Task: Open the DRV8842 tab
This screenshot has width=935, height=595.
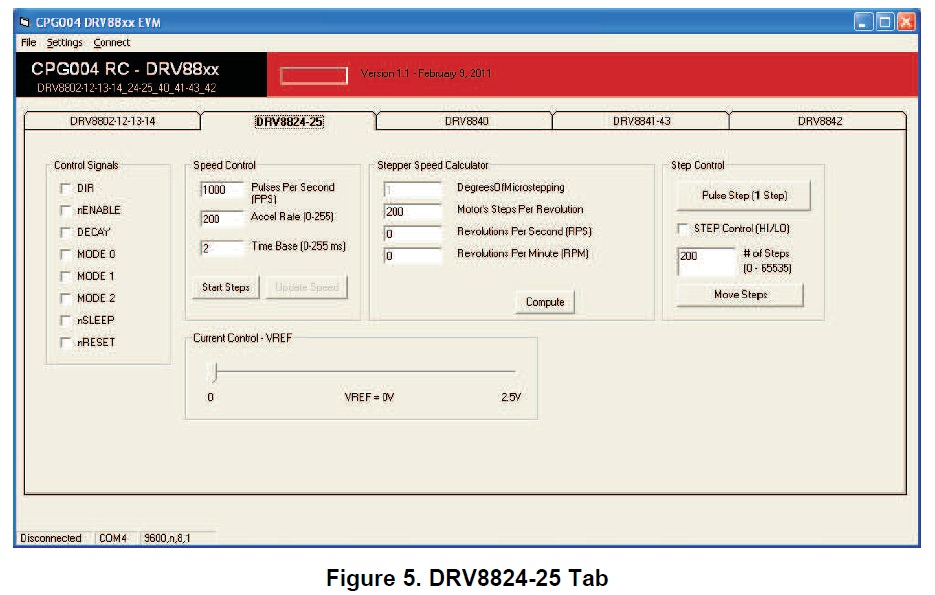Action: pos(819,121)
